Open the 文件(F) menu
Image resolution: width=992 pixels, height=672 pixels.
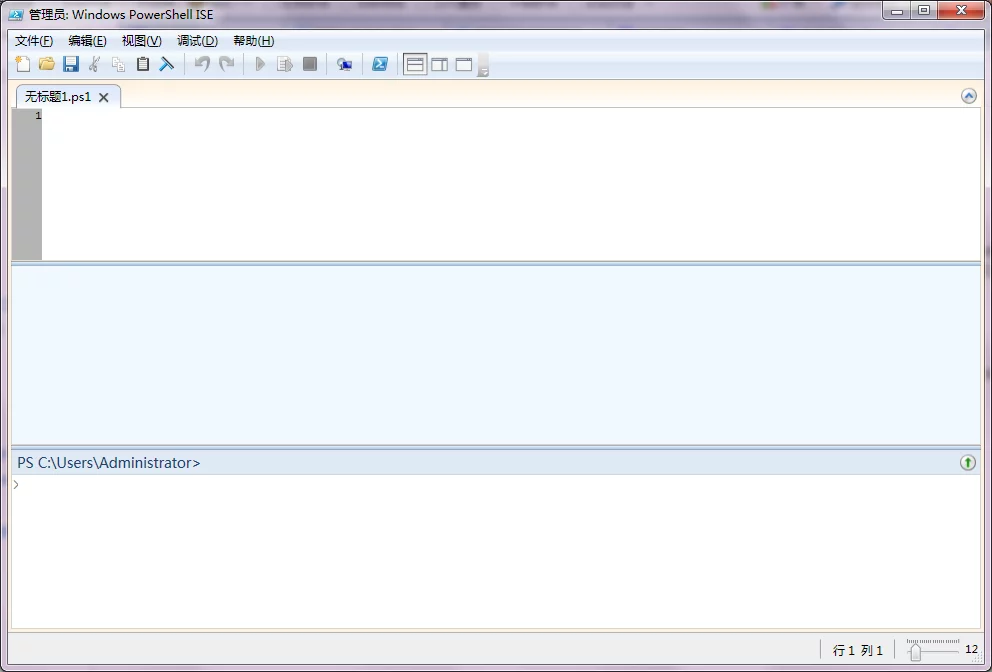coord(34,40)
